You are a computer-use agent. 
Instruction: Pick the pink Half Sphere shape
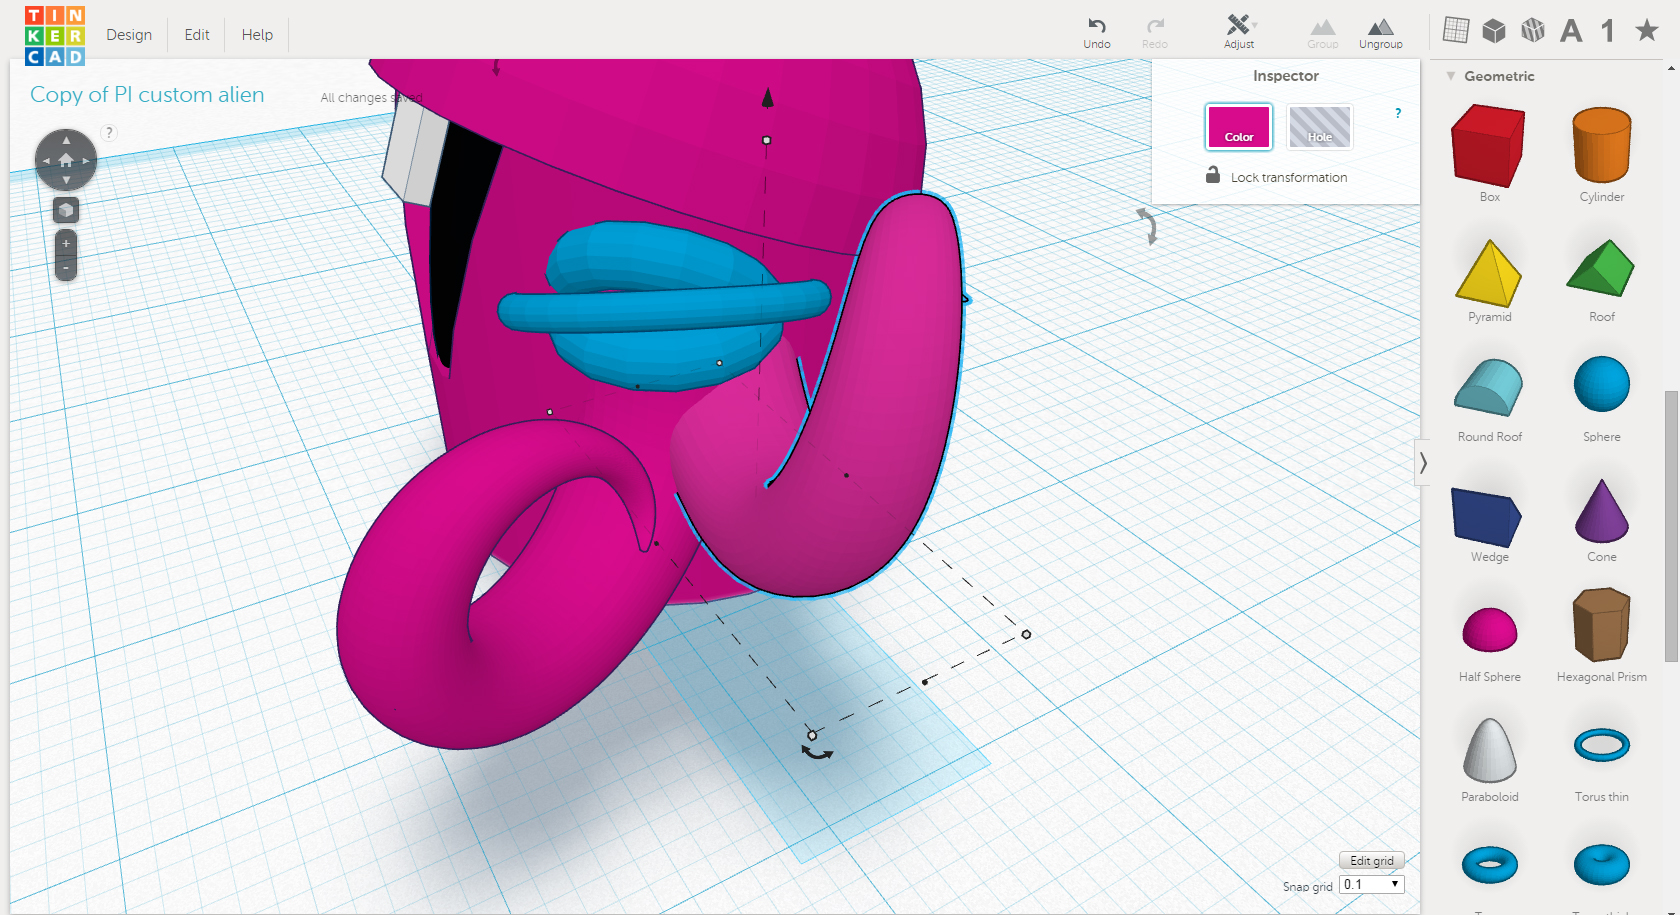click(1490, 630)
